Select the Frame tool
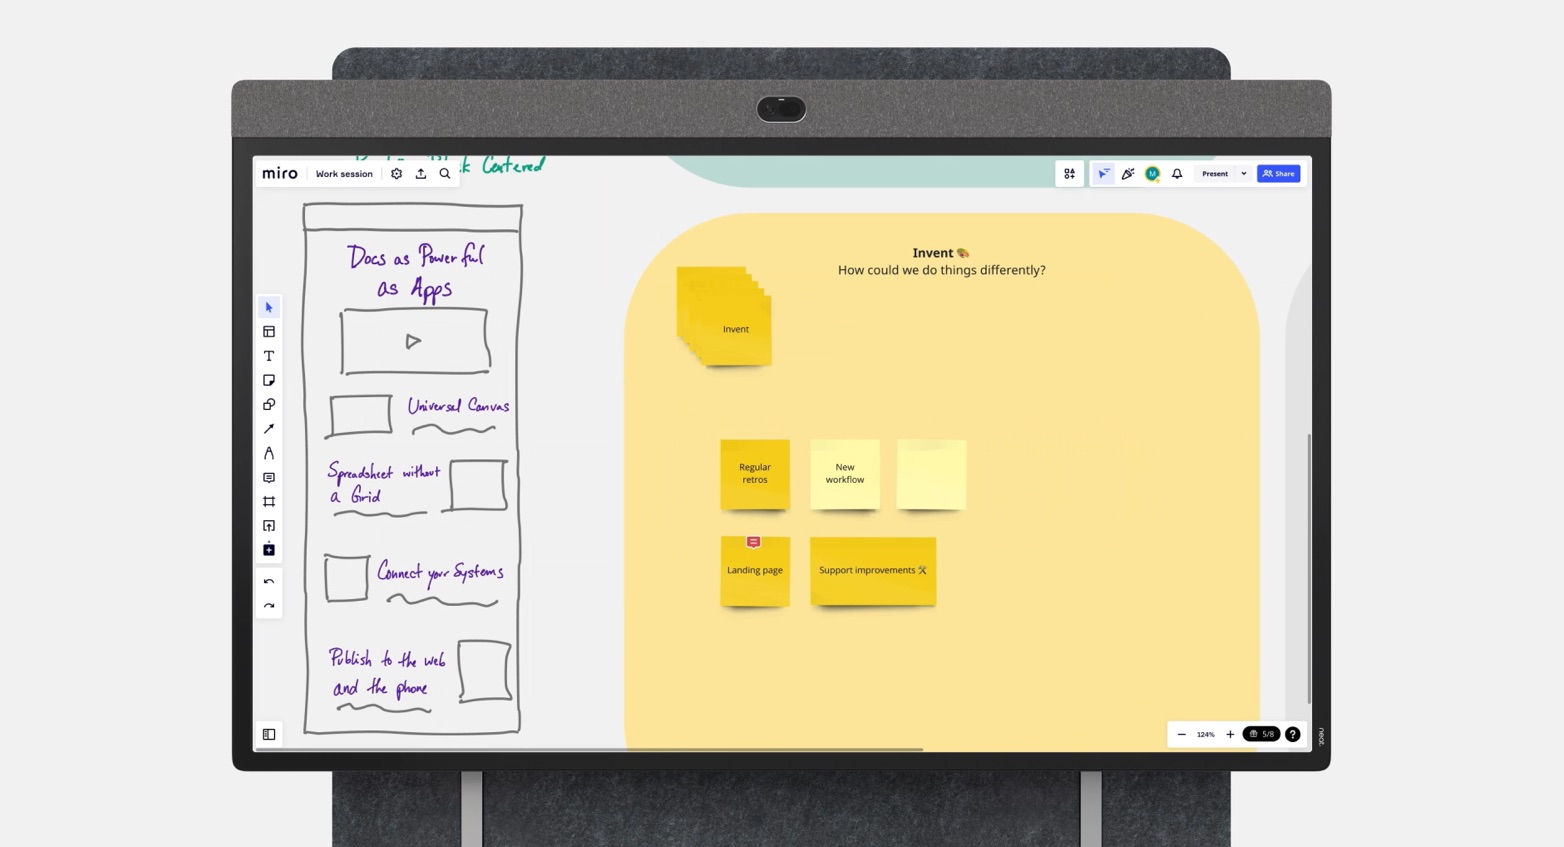Viewport: 1564px width, 847px height. coord(269,502)
